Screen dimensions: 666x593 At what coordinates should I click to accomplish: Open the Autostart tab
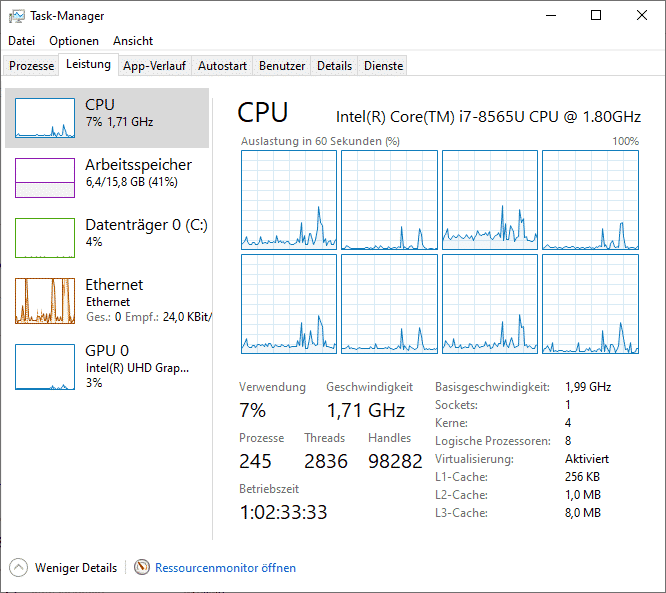point(222,66)
